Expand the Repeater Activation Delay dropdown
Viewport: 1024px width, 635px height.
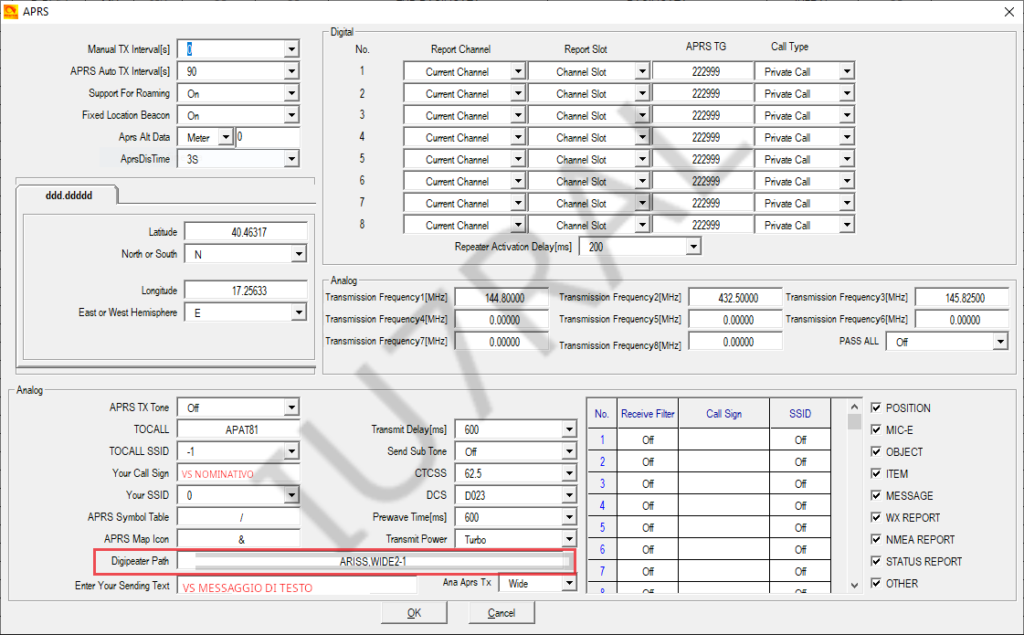(x=694, y=247)
